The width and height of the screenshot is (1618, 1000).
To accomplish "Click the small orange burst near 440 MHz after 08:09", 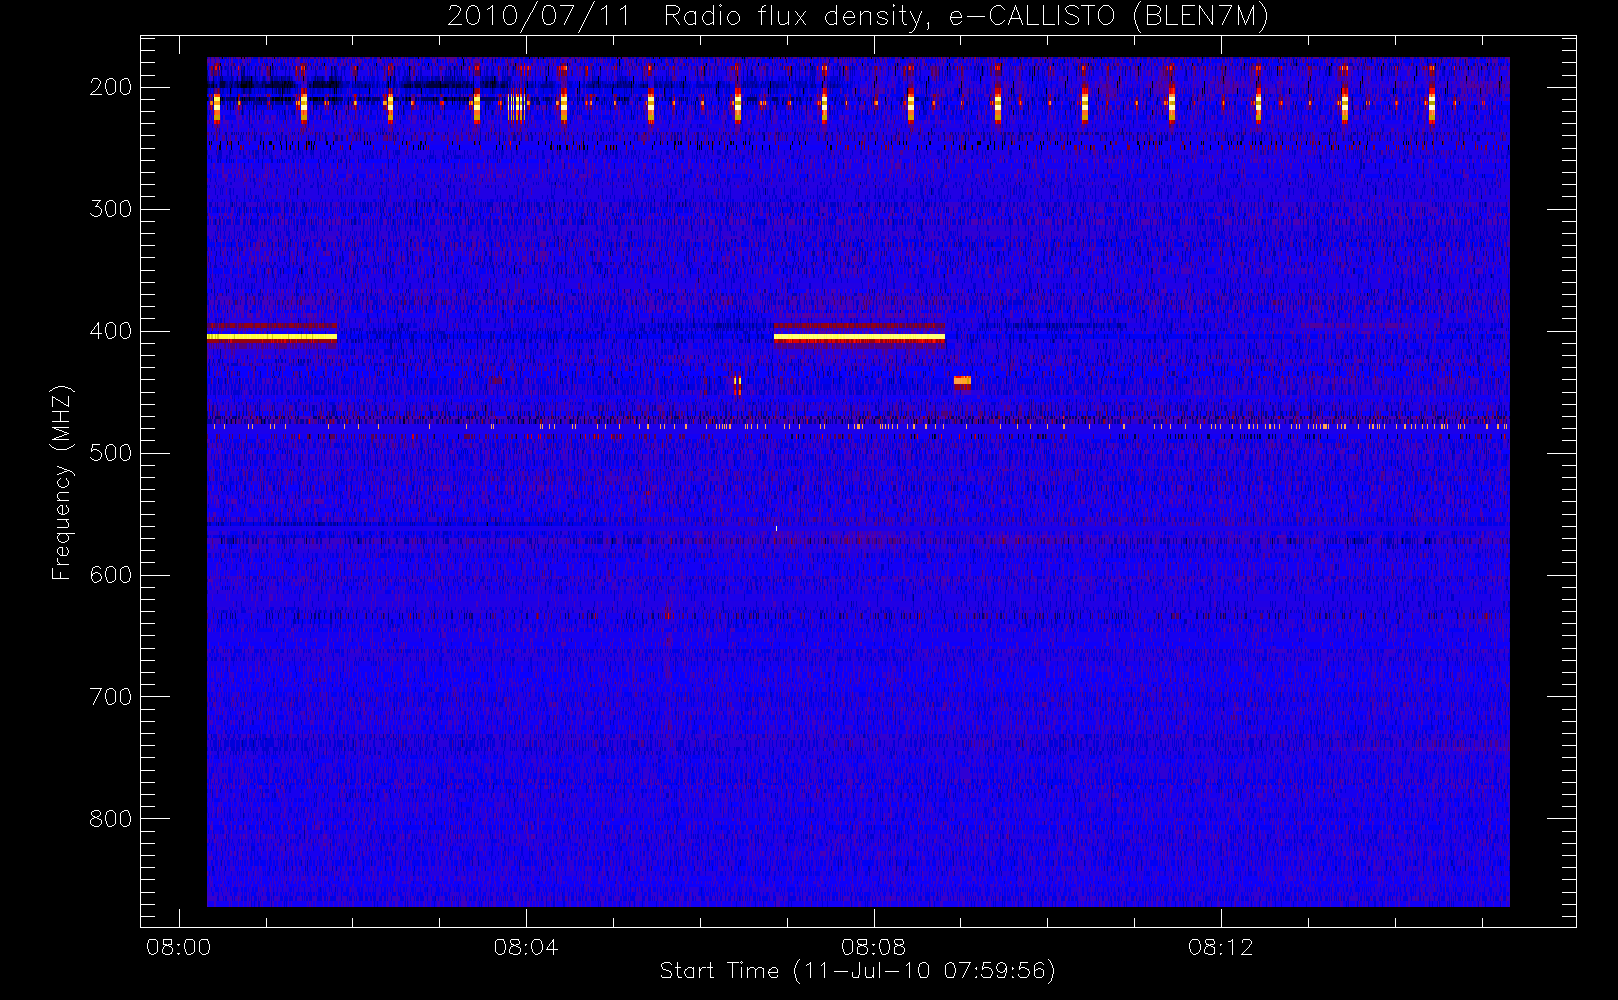I will coord(962,381).
